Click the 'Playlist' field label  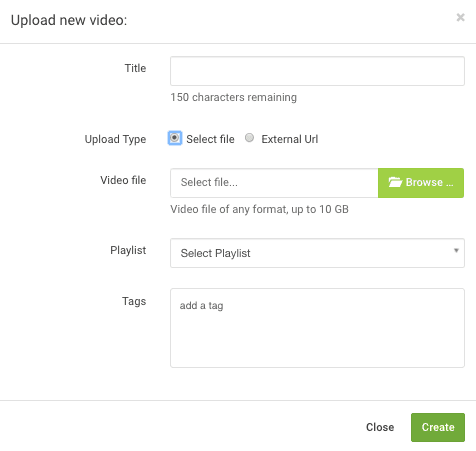pos(128,250)
